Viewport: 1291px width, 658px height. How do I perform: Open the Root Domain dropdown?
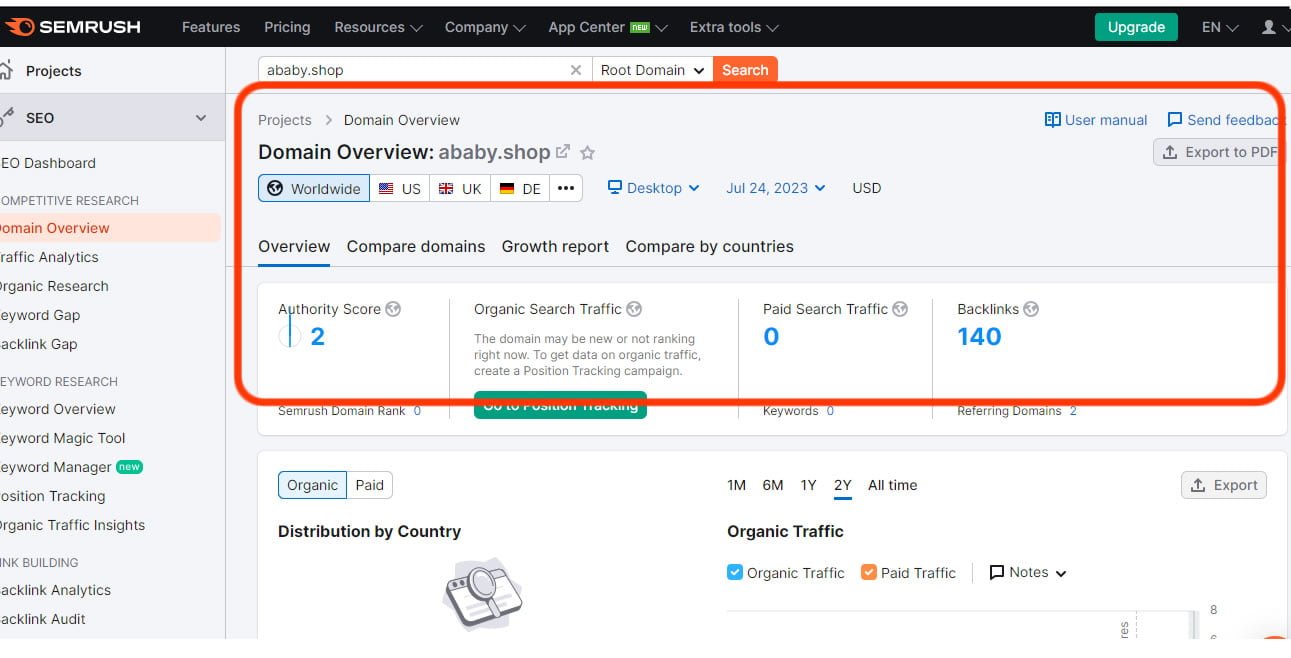(652, 70)
